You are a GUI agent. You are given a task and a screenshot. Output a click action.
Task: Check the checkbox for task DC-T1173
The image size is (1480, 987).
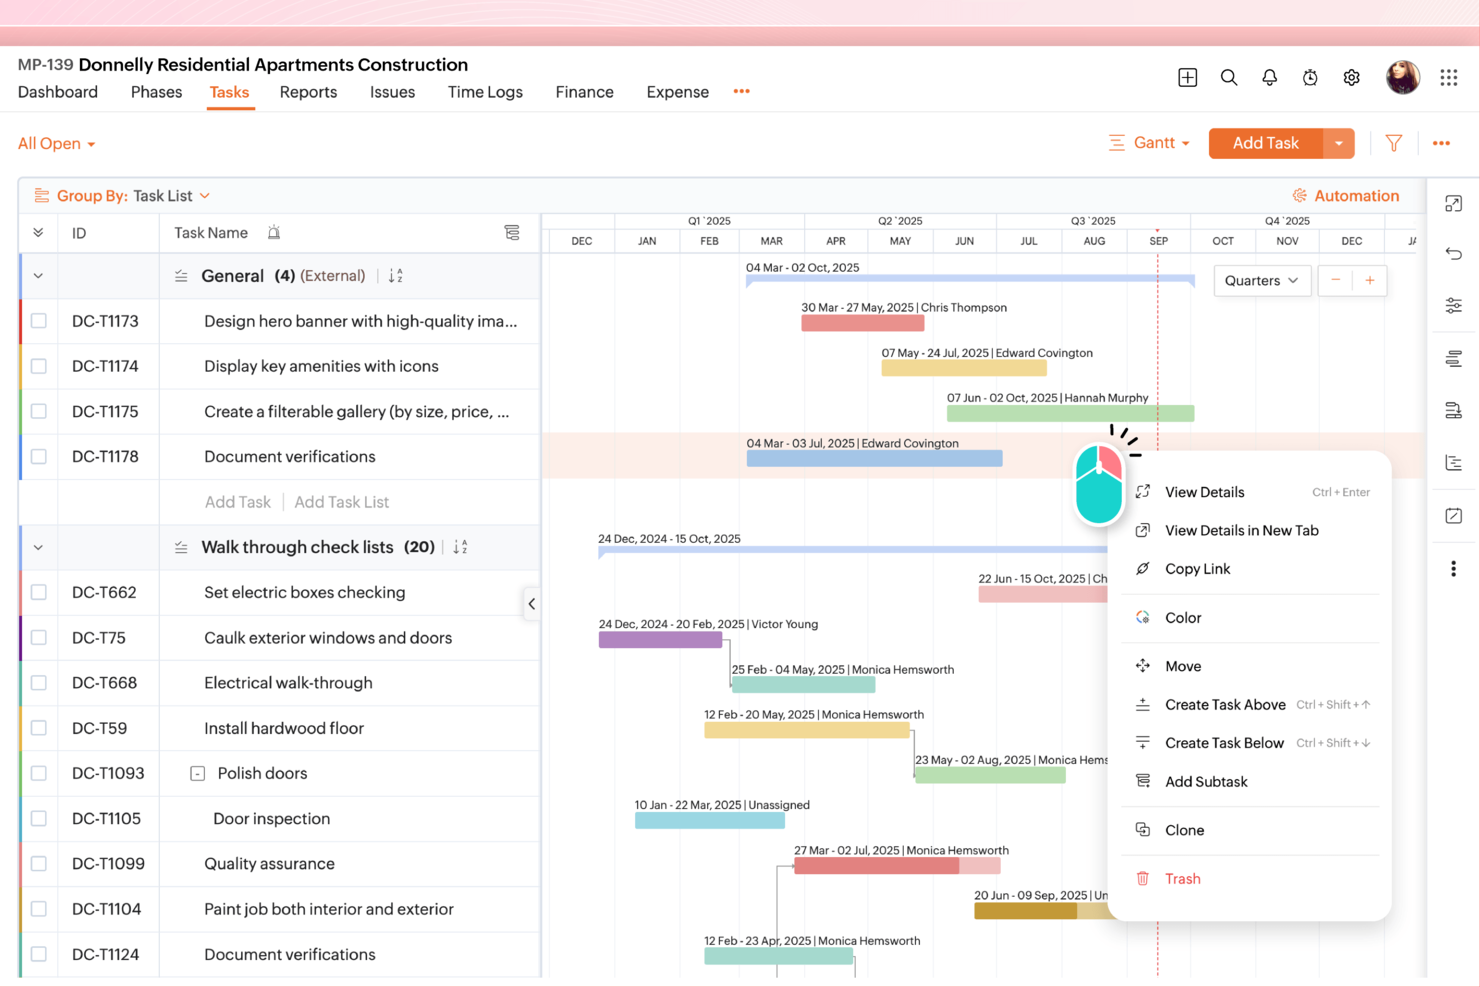(38, 321)
